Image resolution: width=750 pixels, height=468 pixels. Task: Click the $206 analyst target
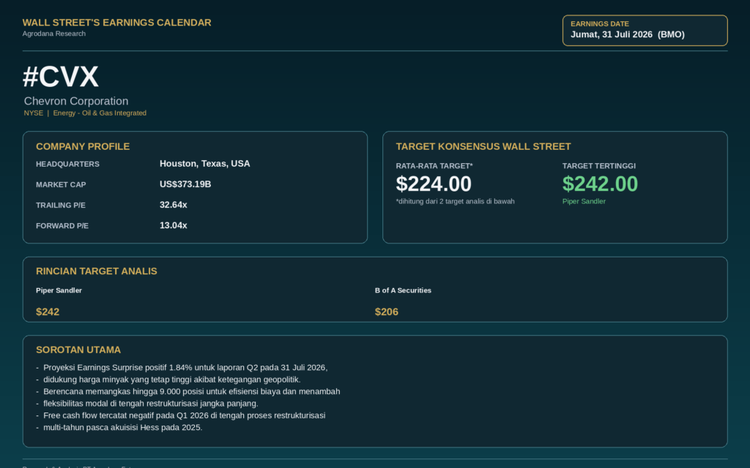(x=386, y=312)
